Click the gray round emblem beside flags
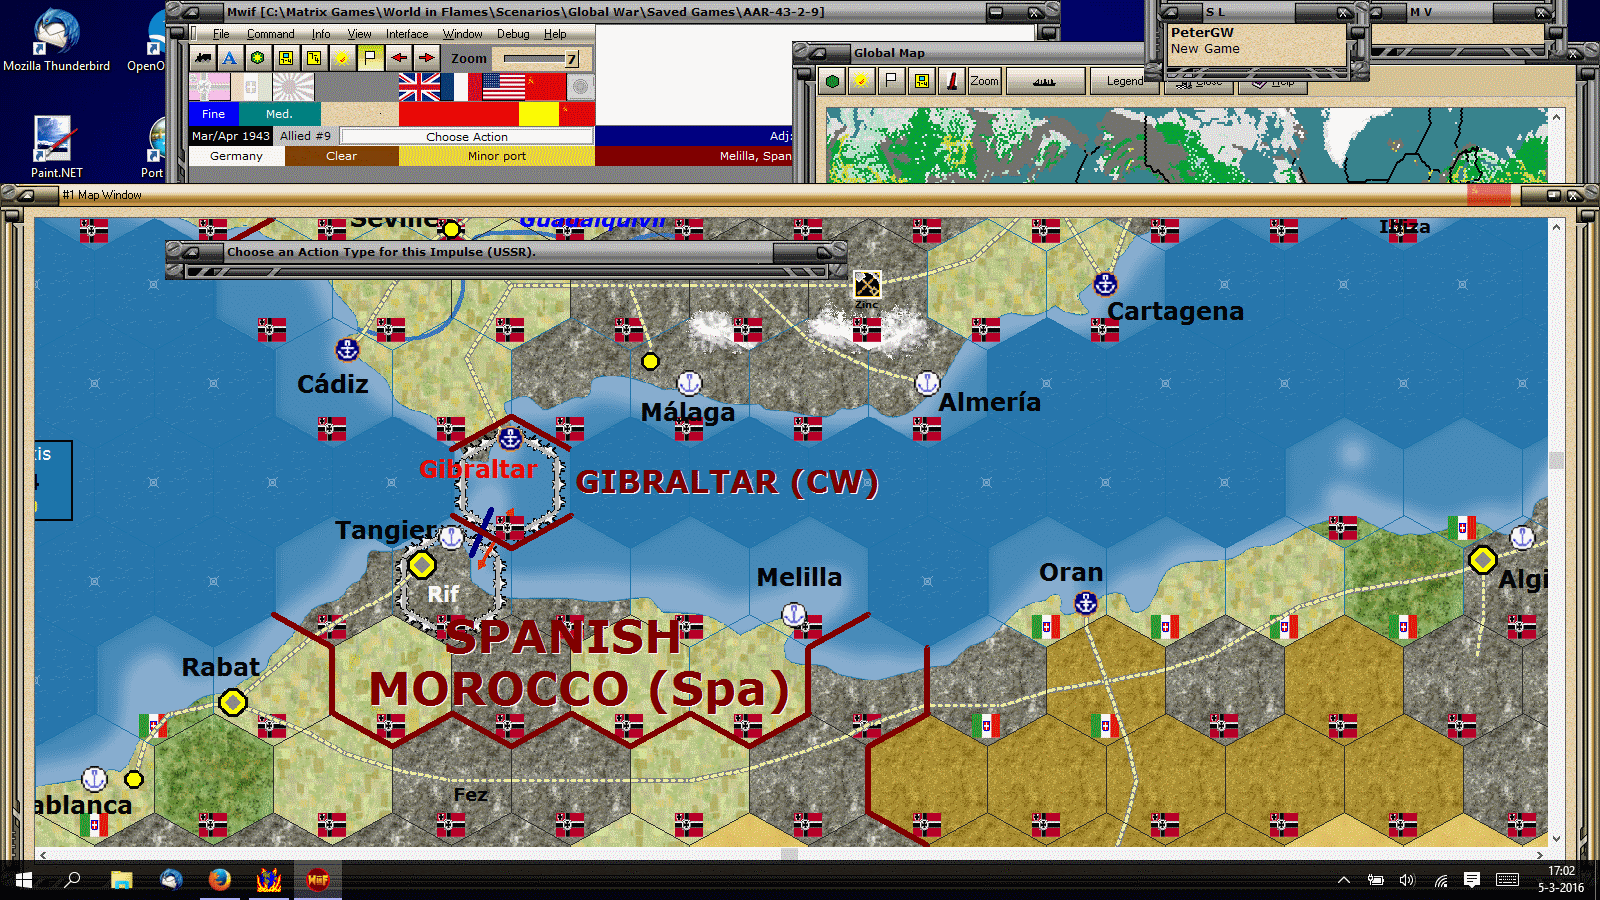This screenshot has width=1600, height=900. 580,87
